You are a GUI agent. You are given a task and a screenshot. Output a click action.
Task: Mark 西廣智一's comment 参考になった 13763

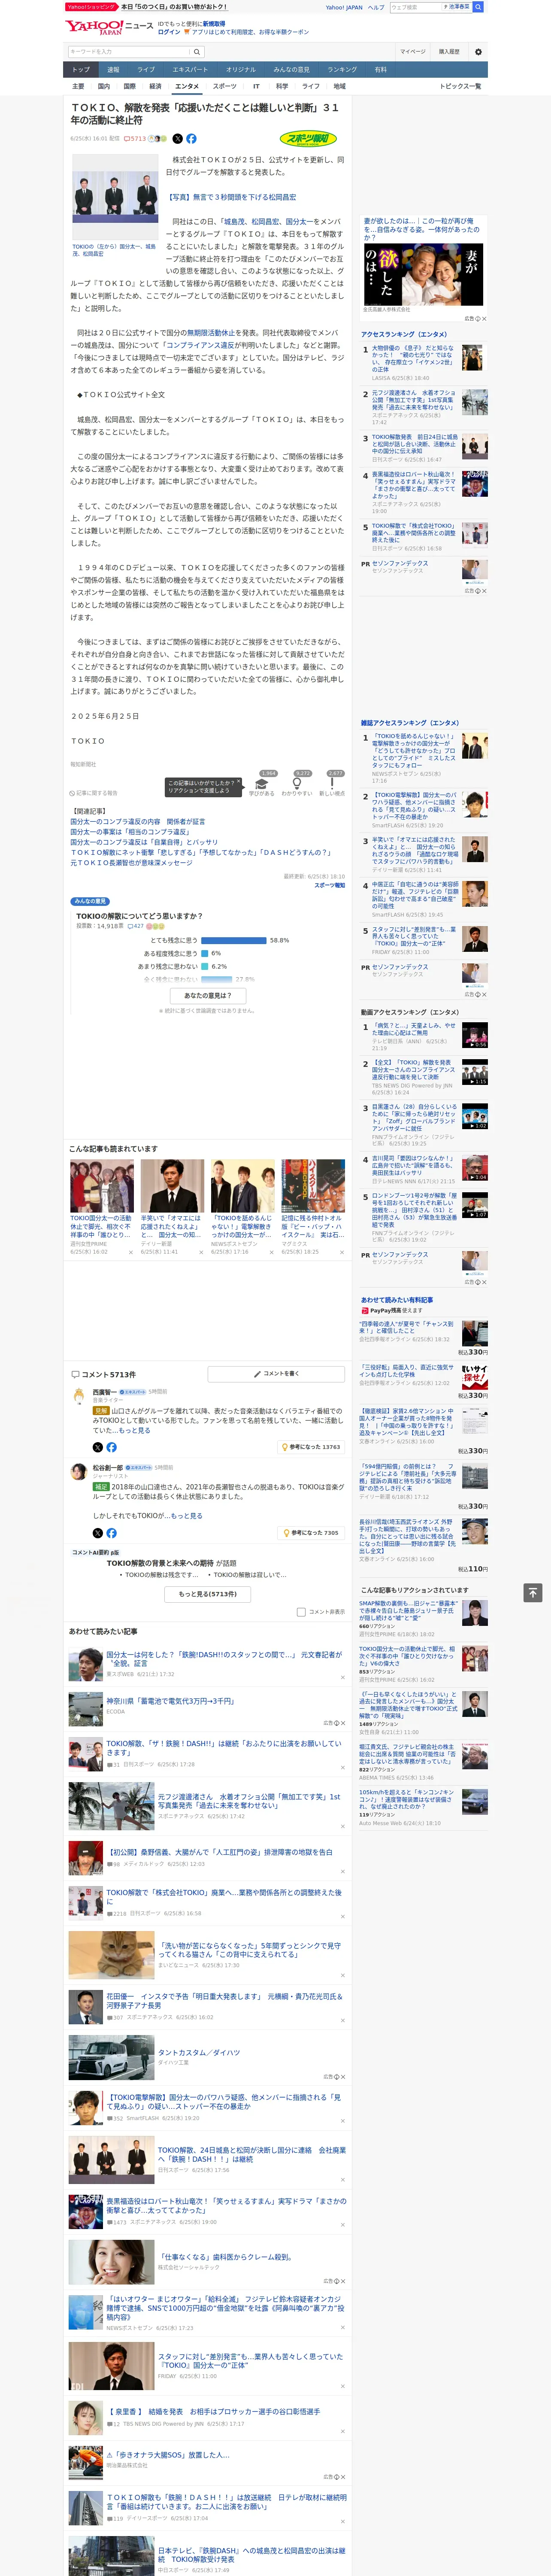coord(311,1447)
